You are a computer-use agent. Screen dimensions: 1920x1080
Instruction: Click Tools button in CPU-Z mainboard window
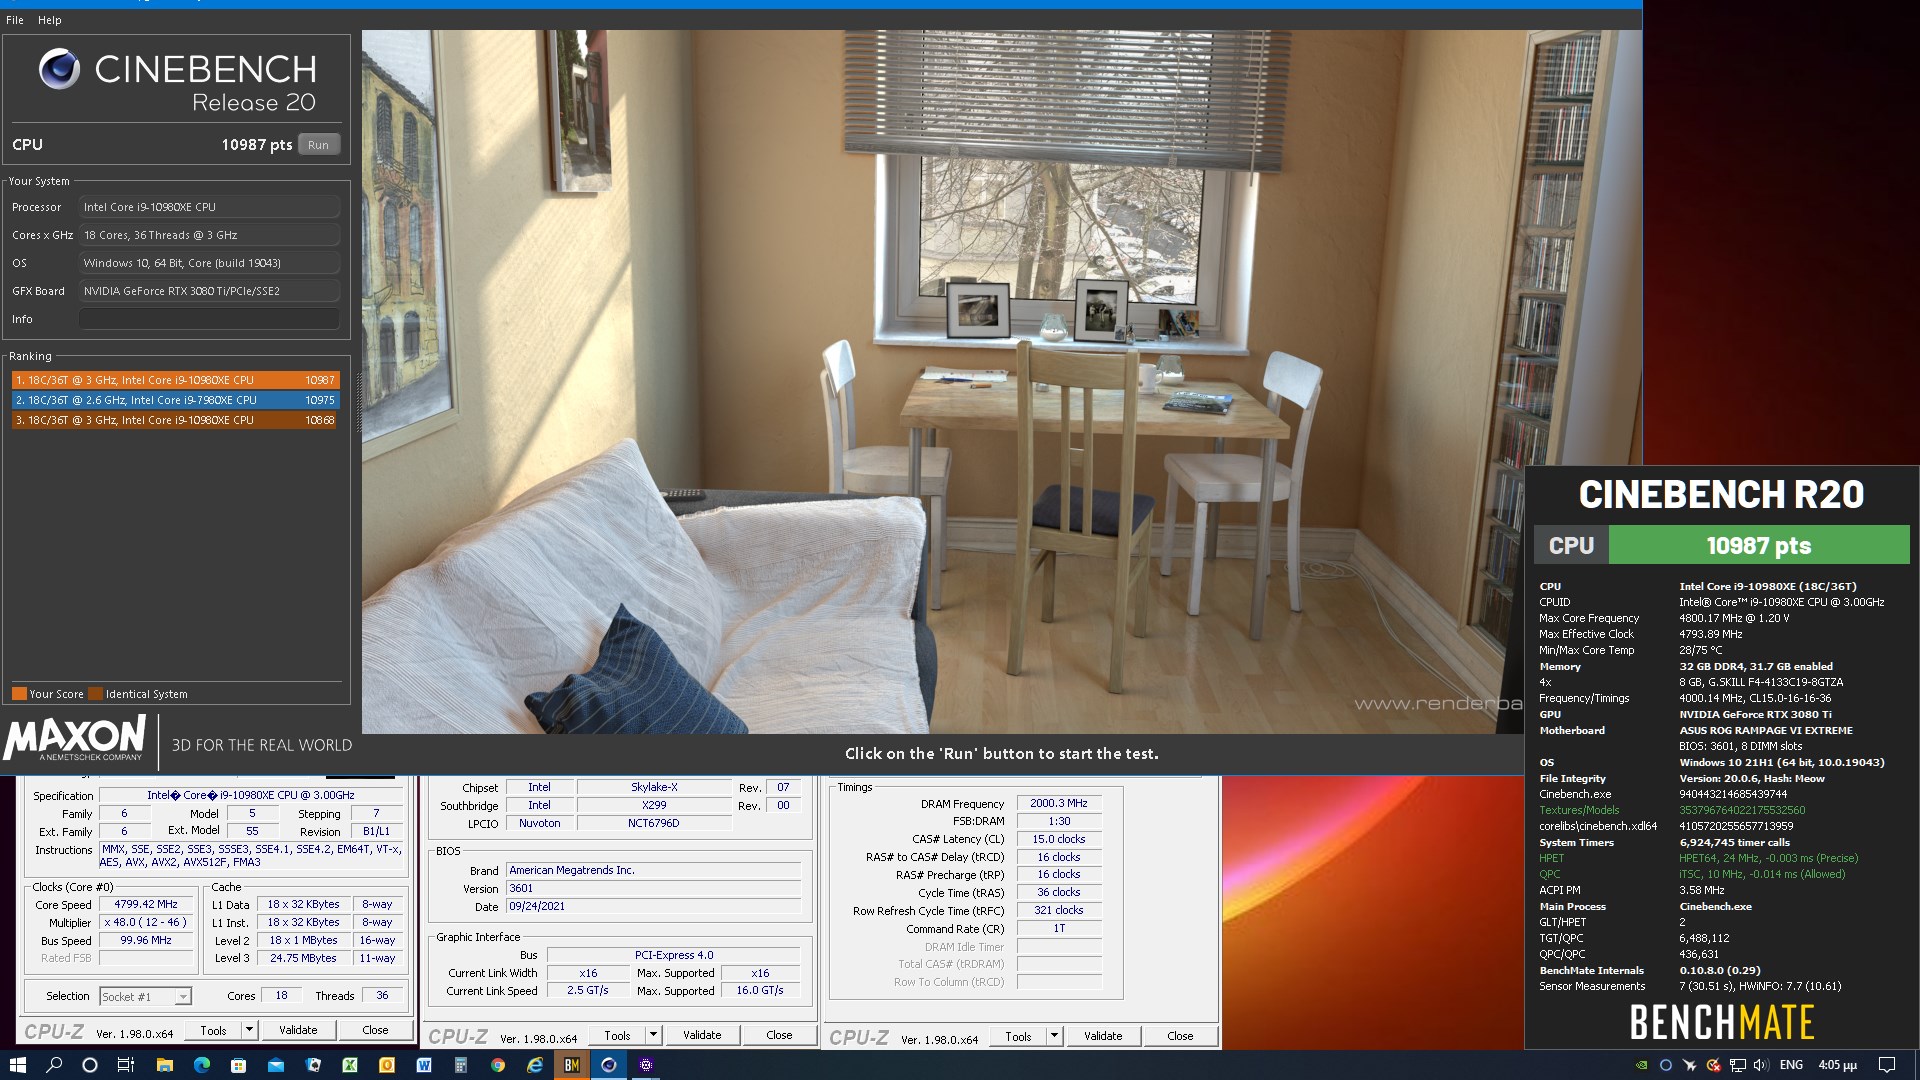[x=617, y=1036]
